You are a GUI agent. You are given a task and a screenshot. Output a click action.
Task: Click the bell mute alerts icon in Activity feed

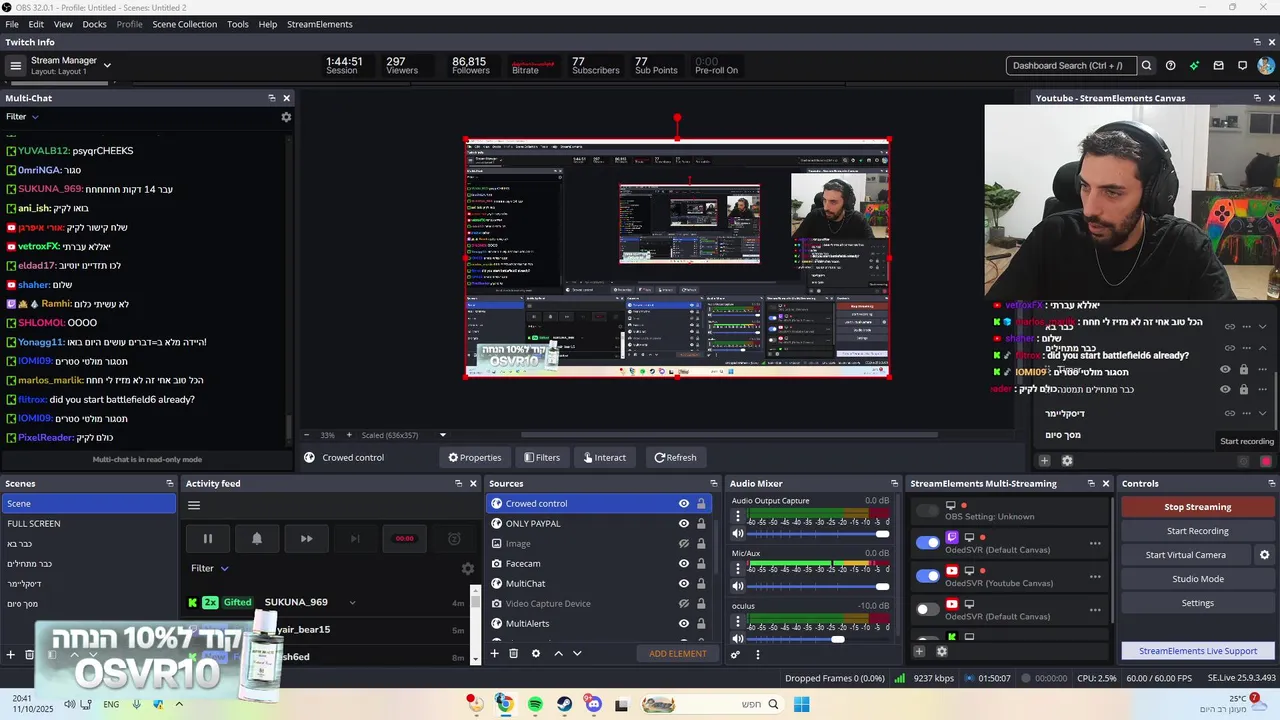pyautogui.click(x=257, y=539)
